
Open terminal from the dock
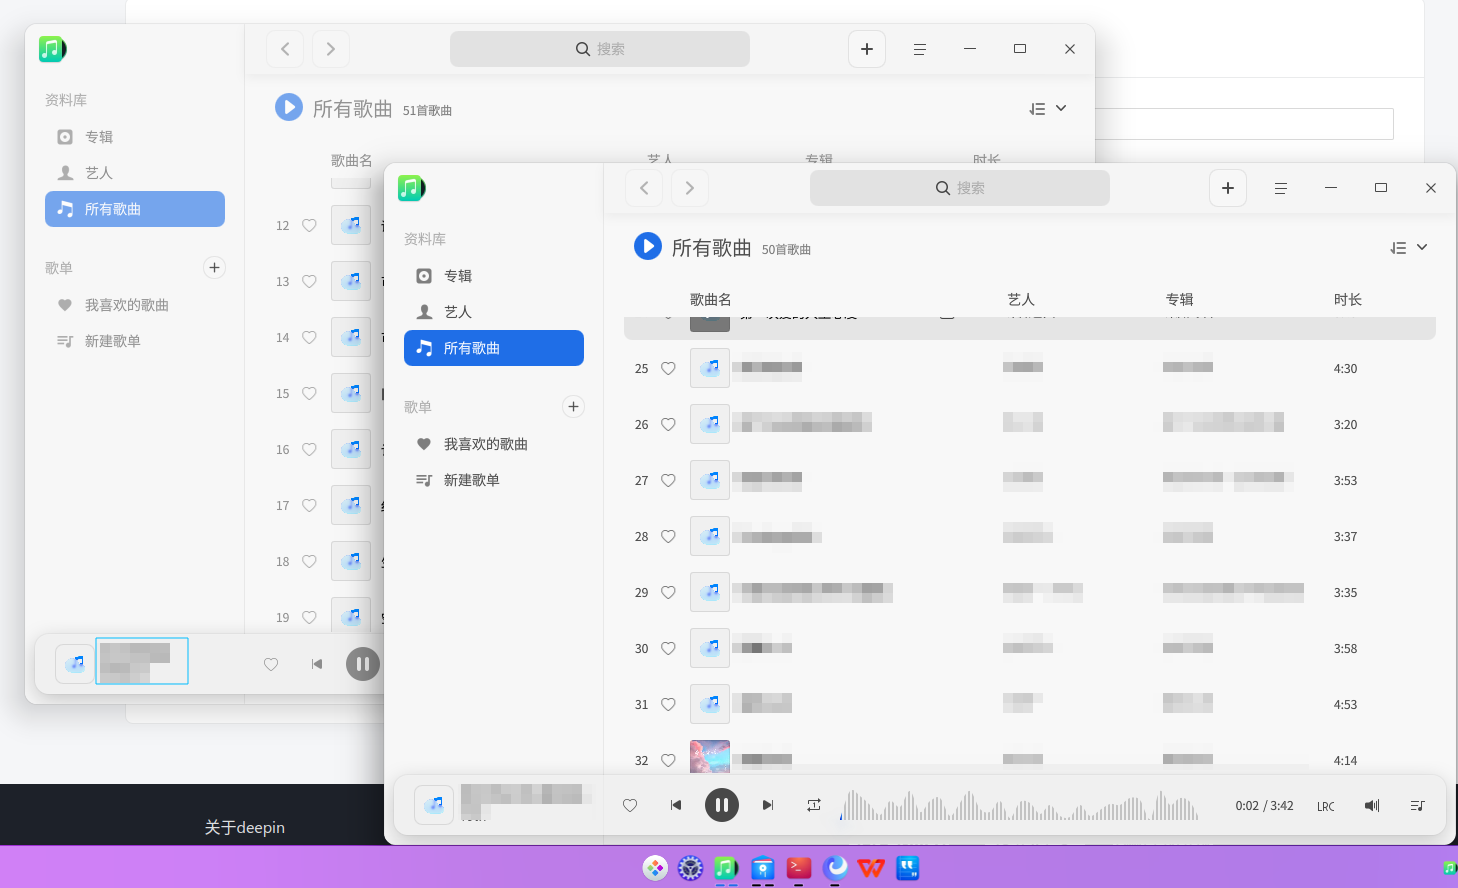tap(799, 868)
